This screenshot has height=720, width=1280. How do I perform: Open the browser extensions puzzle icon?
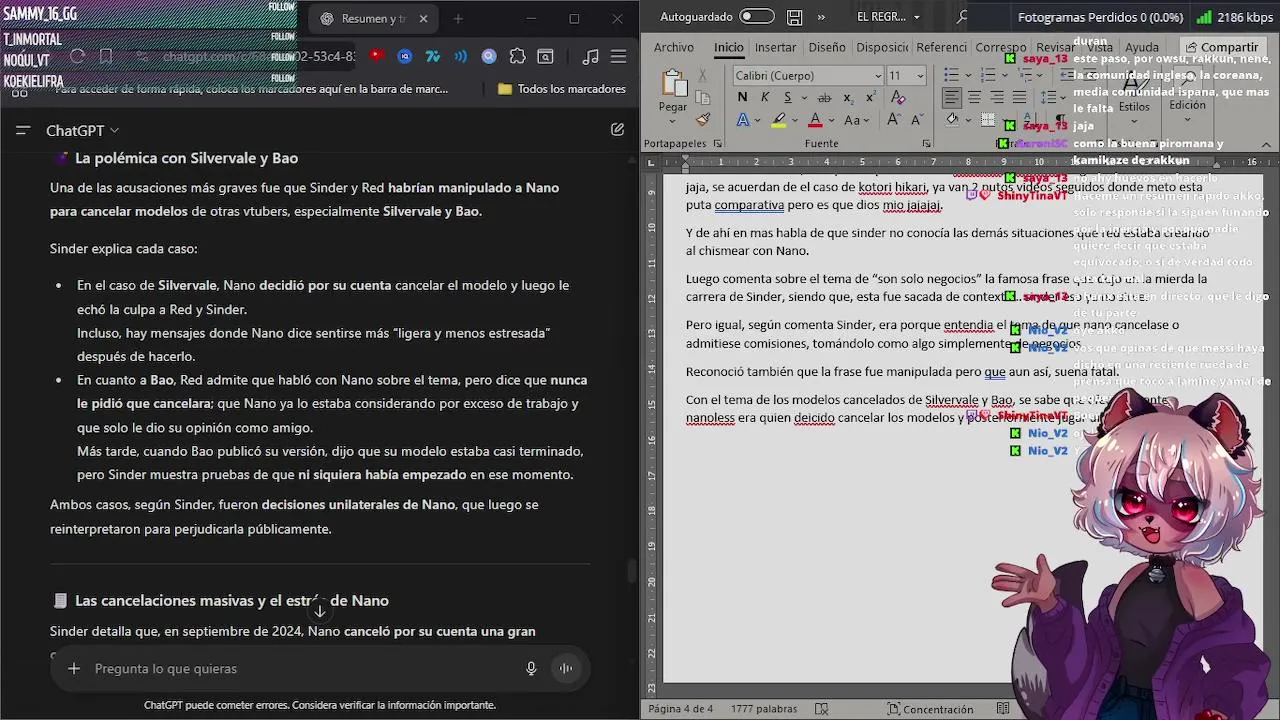(517, 56)
